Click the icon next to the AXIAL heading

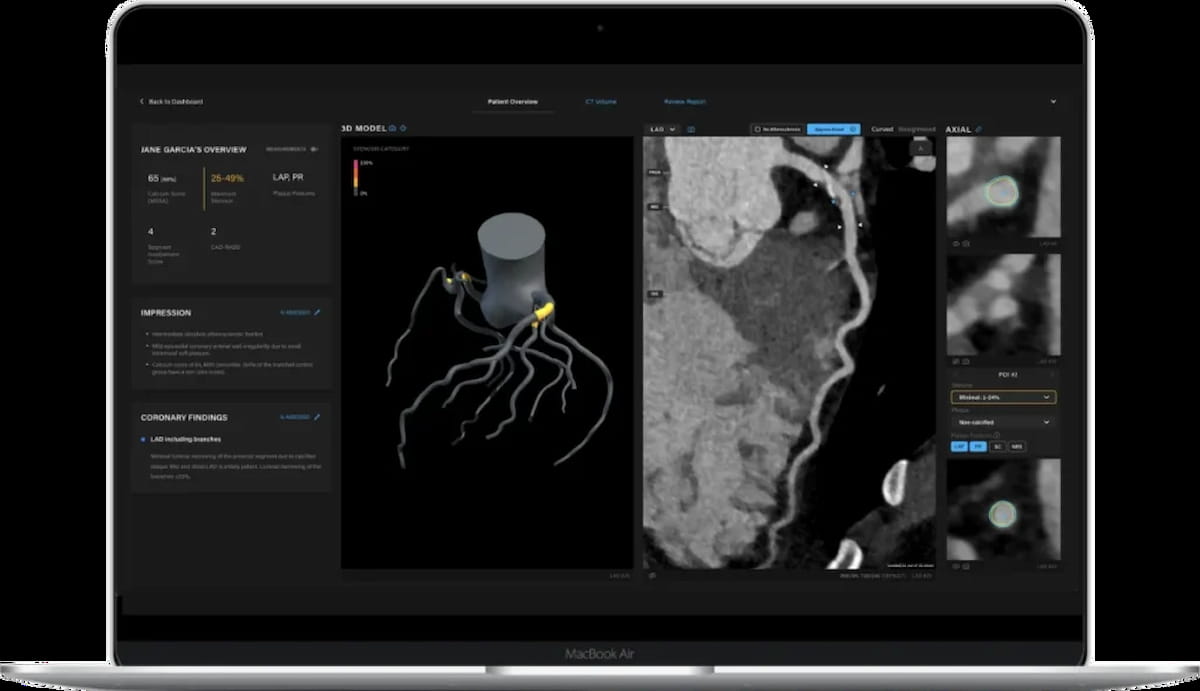point(979,129)
